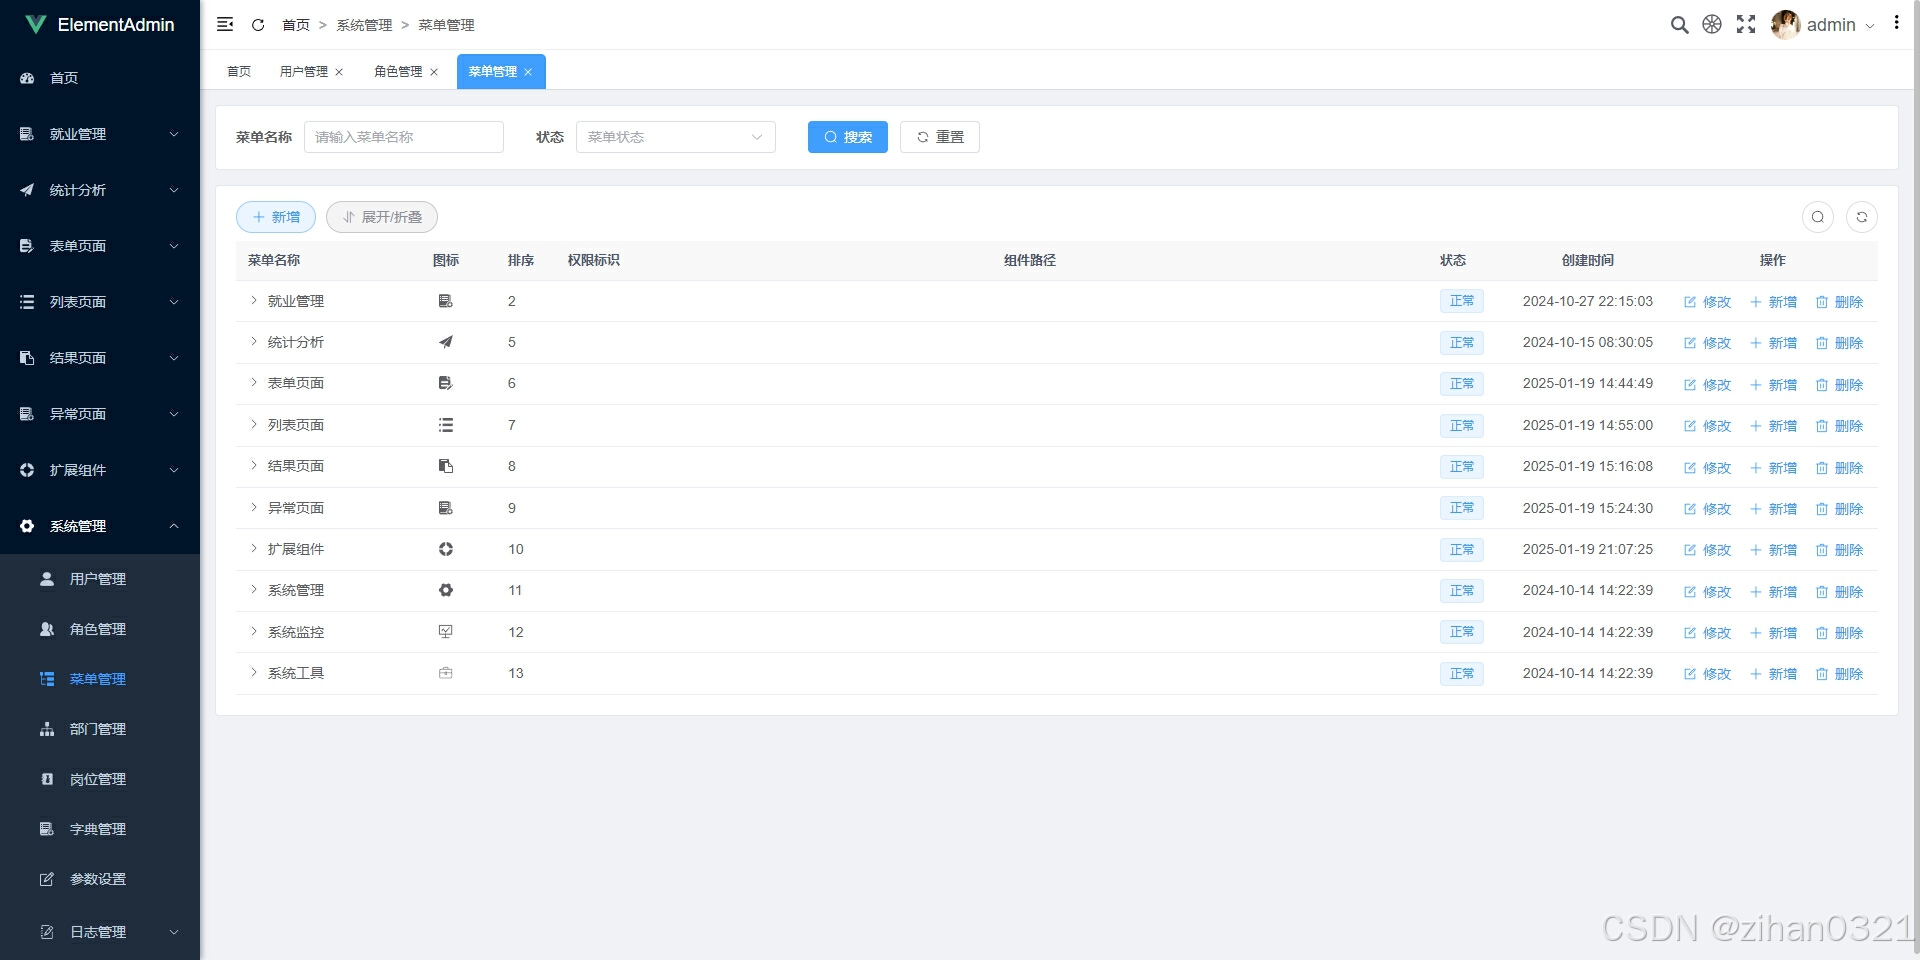Toggle 展开/折叠 to expand all rows
The image size is (1920, 960).
[x=381, y=217]
